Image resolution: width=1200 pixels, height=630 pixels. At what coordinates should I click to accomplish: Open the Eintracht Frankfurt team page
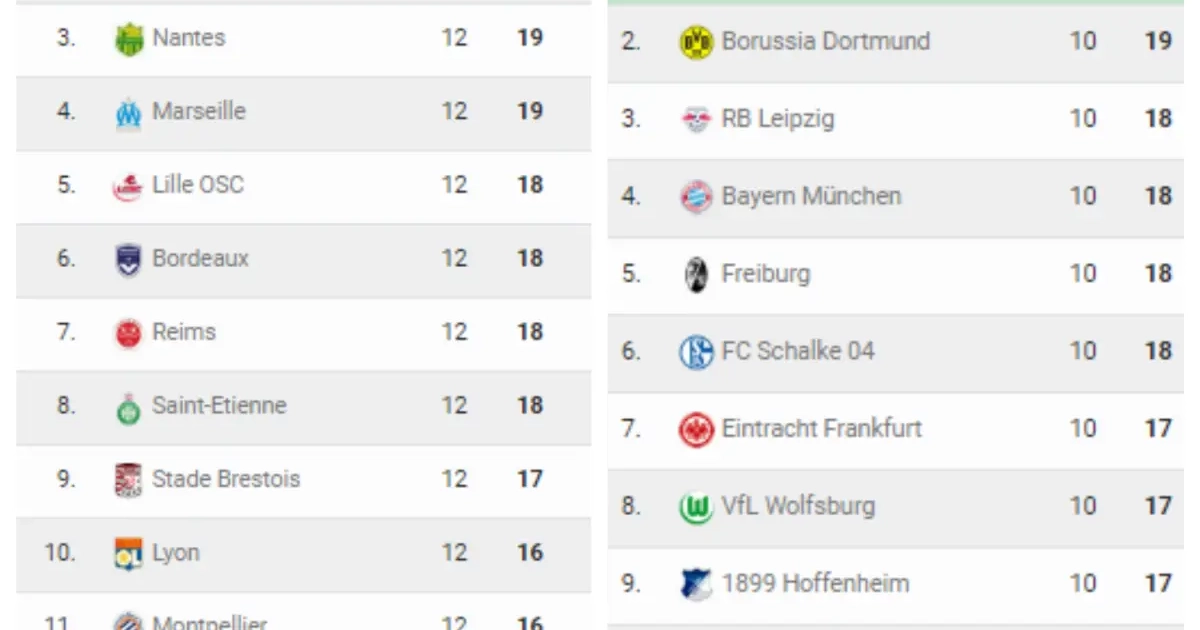point(821,429)
